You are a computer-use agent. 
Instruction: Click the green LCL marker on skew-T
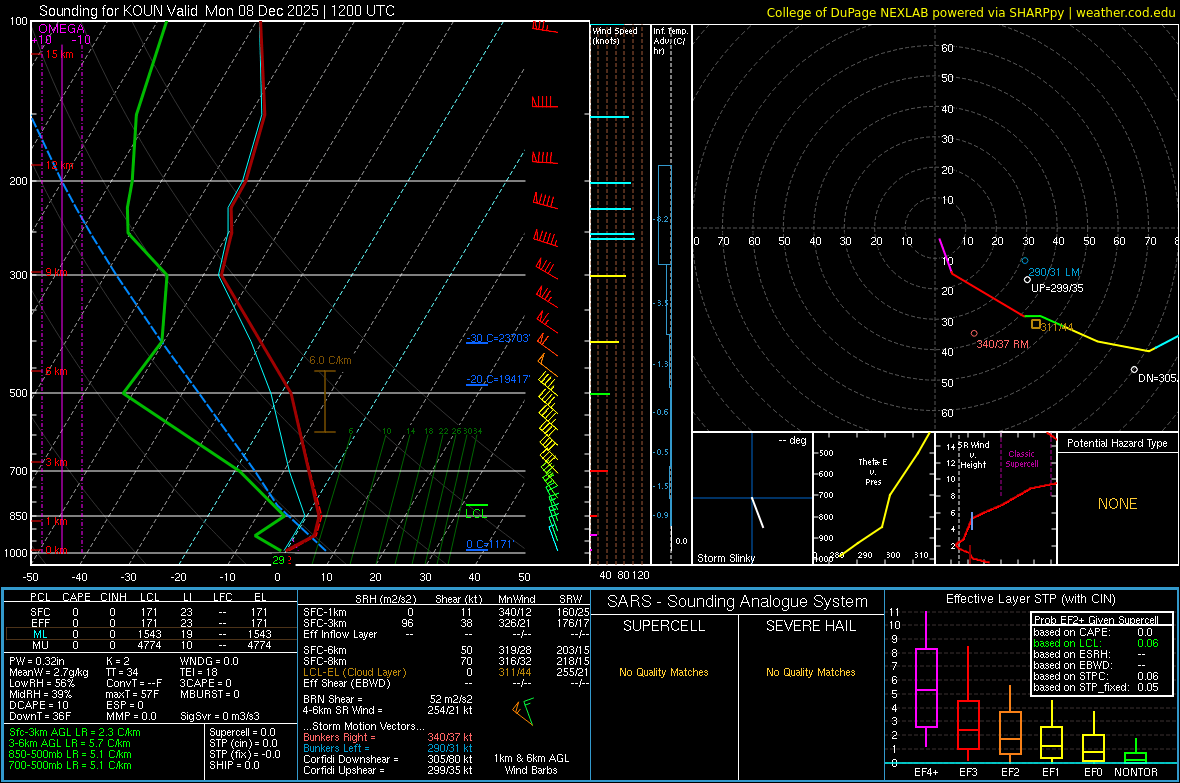pyautogui.click(x=476, y=510)
